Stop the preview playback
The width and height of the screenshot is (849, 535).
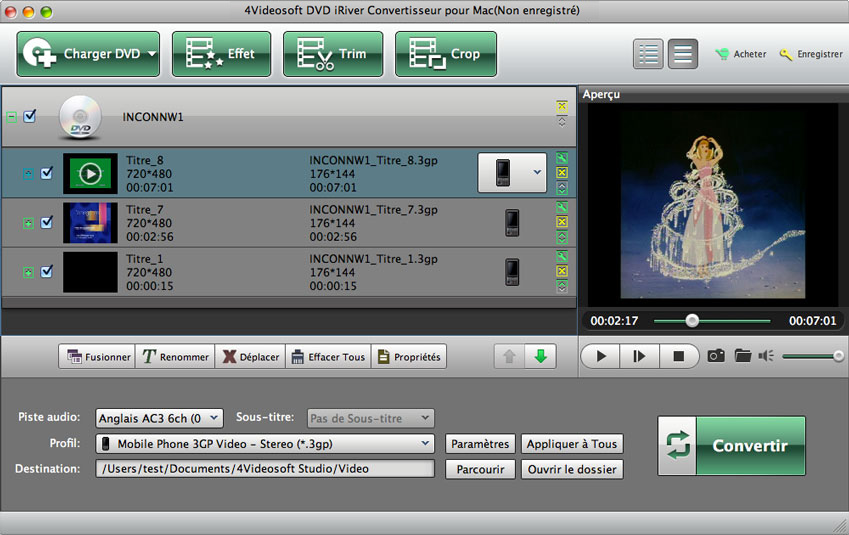[x=678, y=356]
